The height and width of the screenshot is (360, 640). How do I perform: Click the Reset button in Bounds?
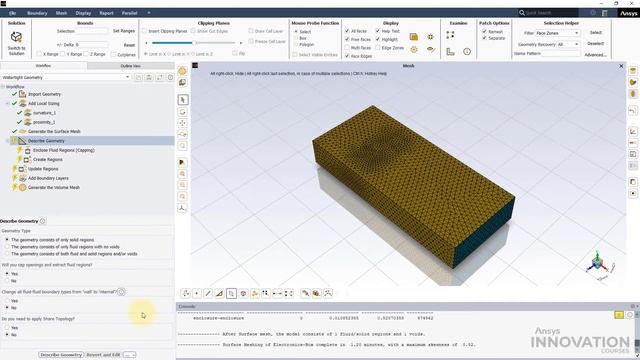tap(129, 45)
